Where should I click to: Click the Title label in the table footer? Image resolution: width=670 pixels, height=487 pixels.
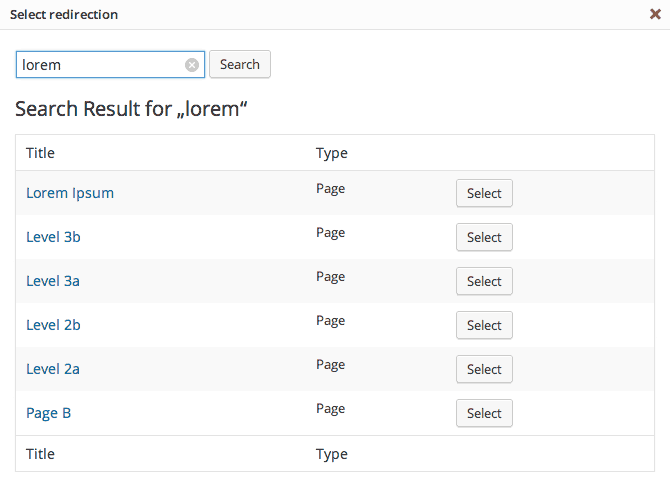(40, 454)
